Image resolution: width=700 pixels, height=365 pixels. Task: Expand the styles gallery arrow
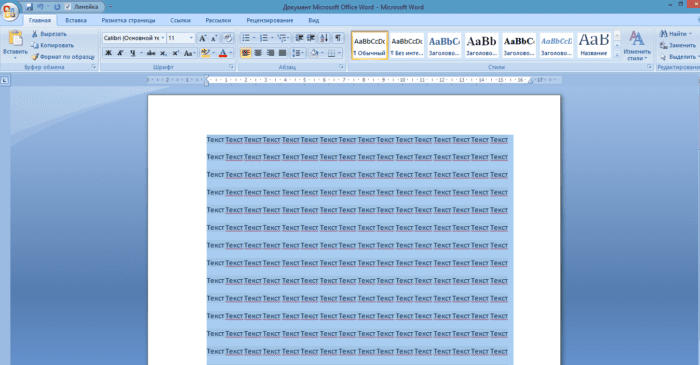pyautogui.click(x=617, y=55)
